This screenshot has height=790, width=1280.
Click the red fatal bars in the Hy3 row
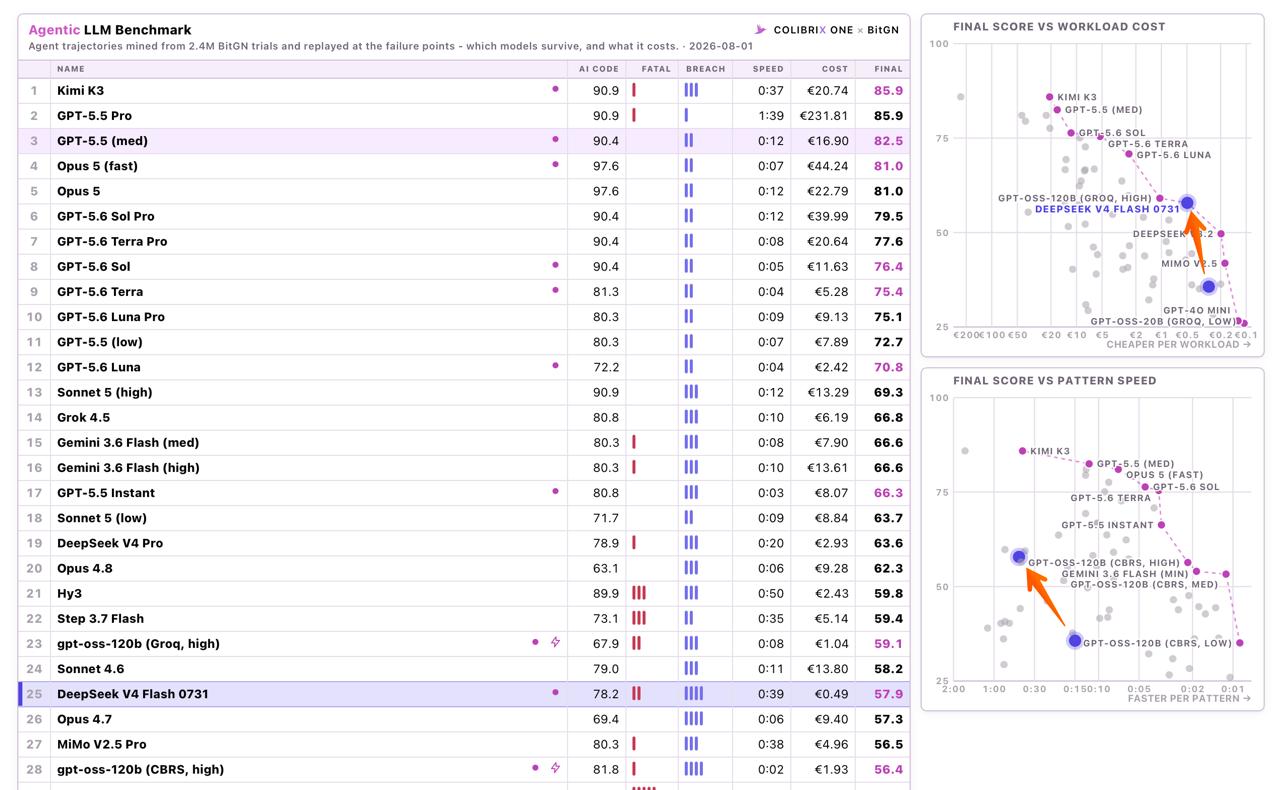[x=639, y=593]
